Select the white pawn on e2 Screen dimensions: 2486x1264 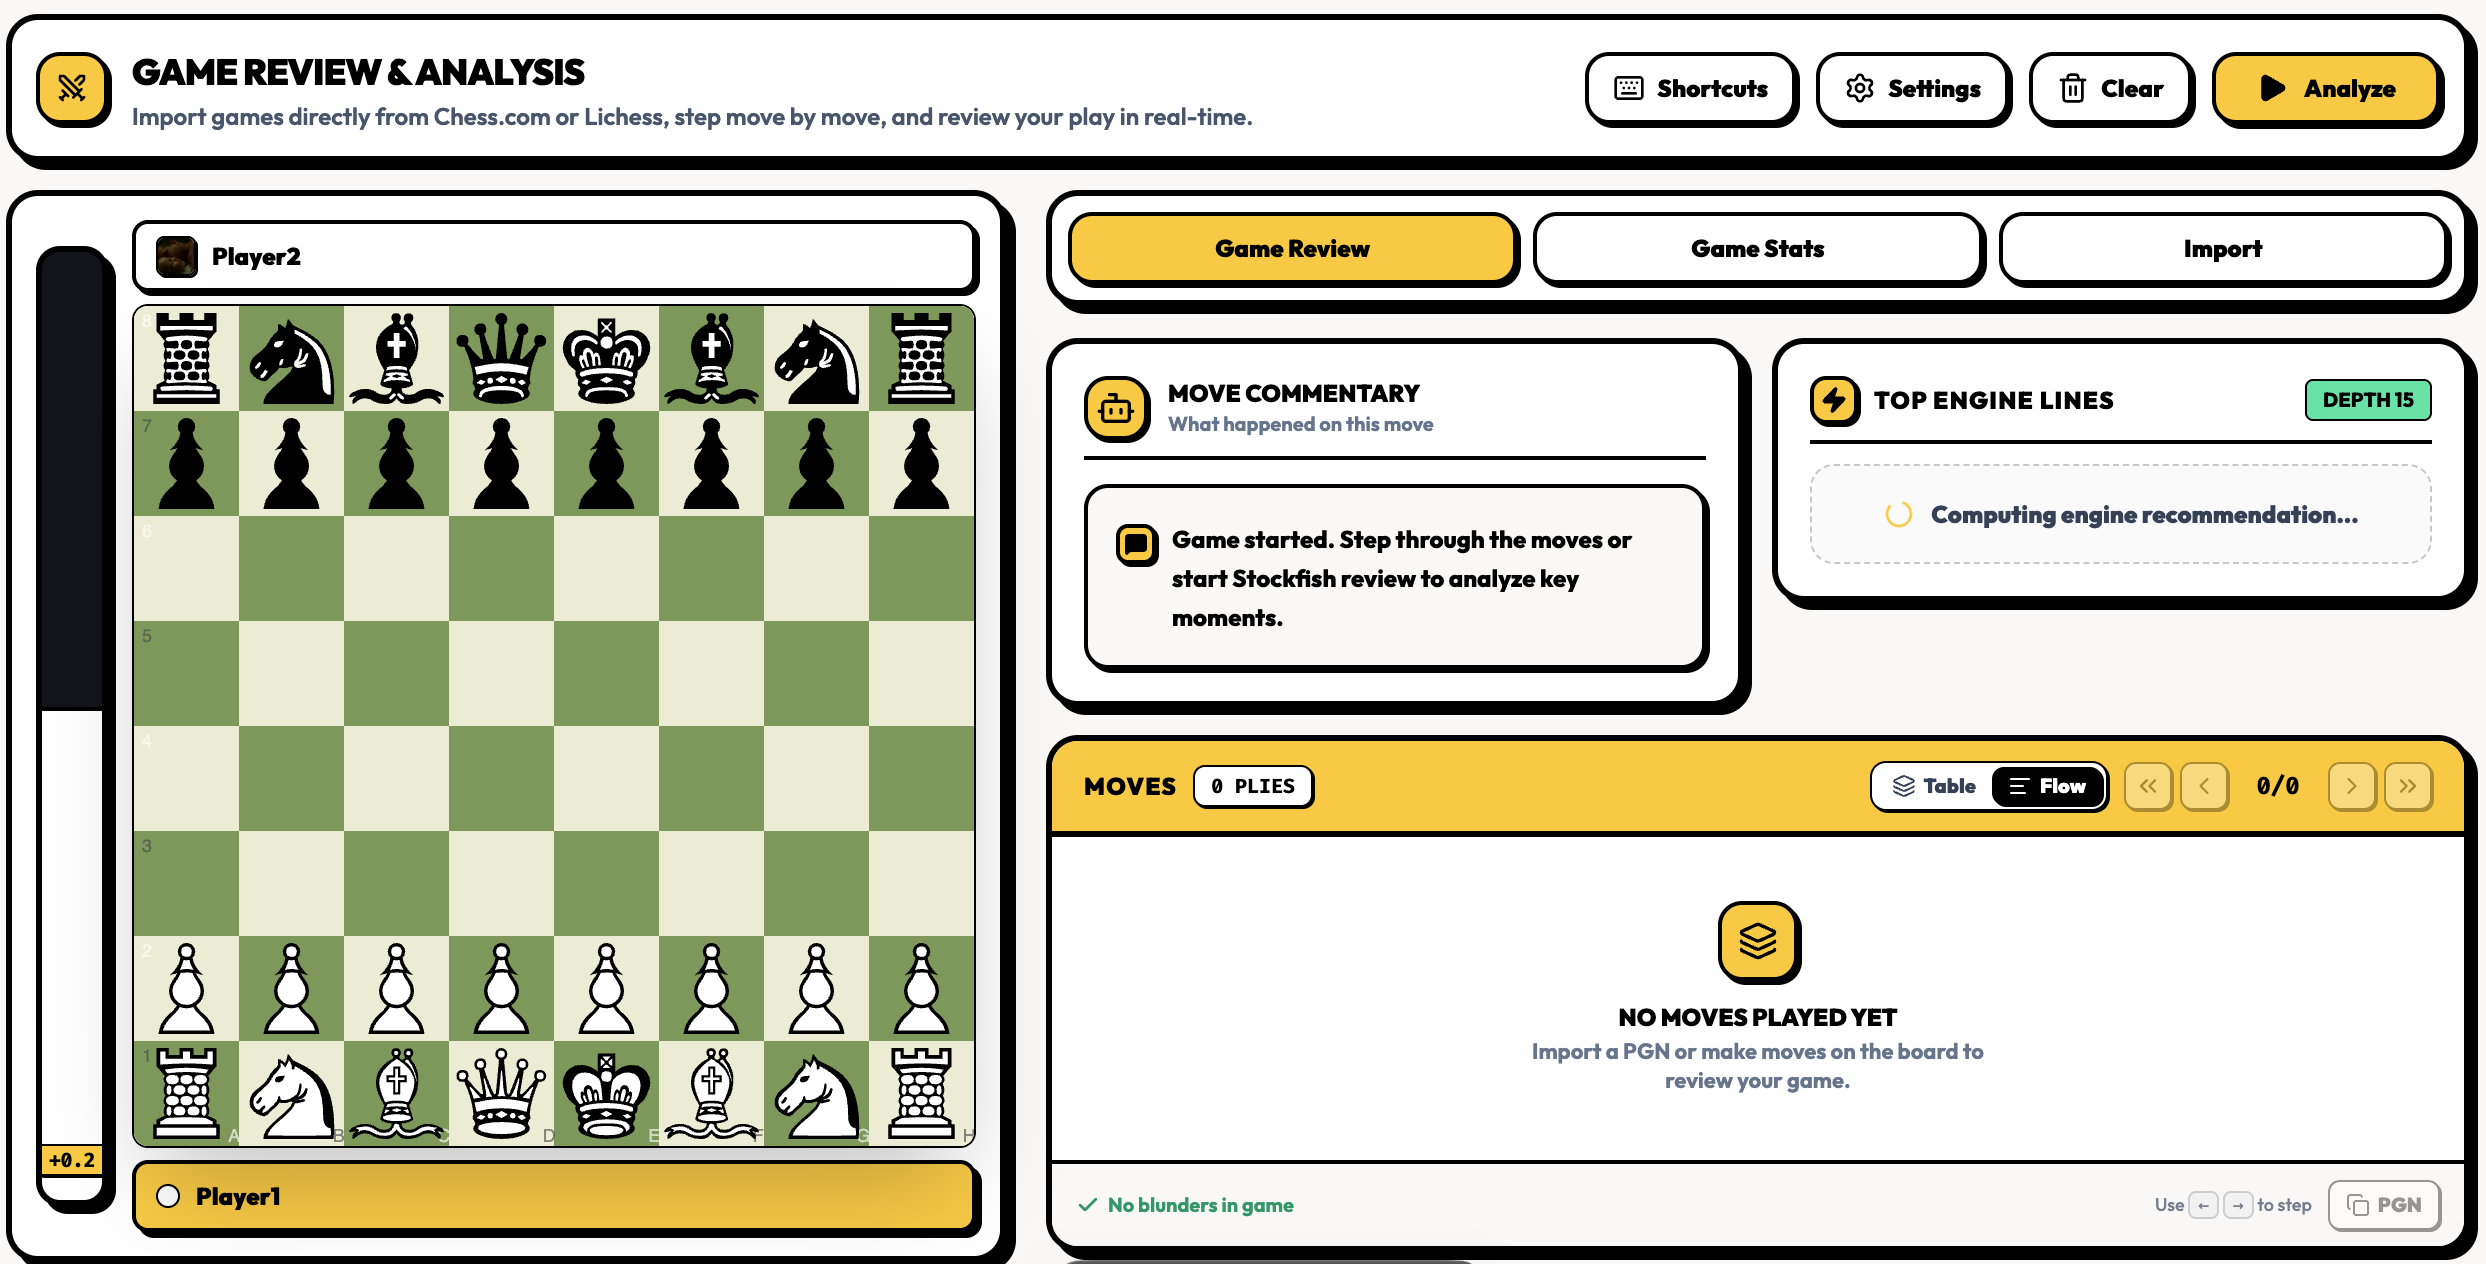(x=606, y=988)
